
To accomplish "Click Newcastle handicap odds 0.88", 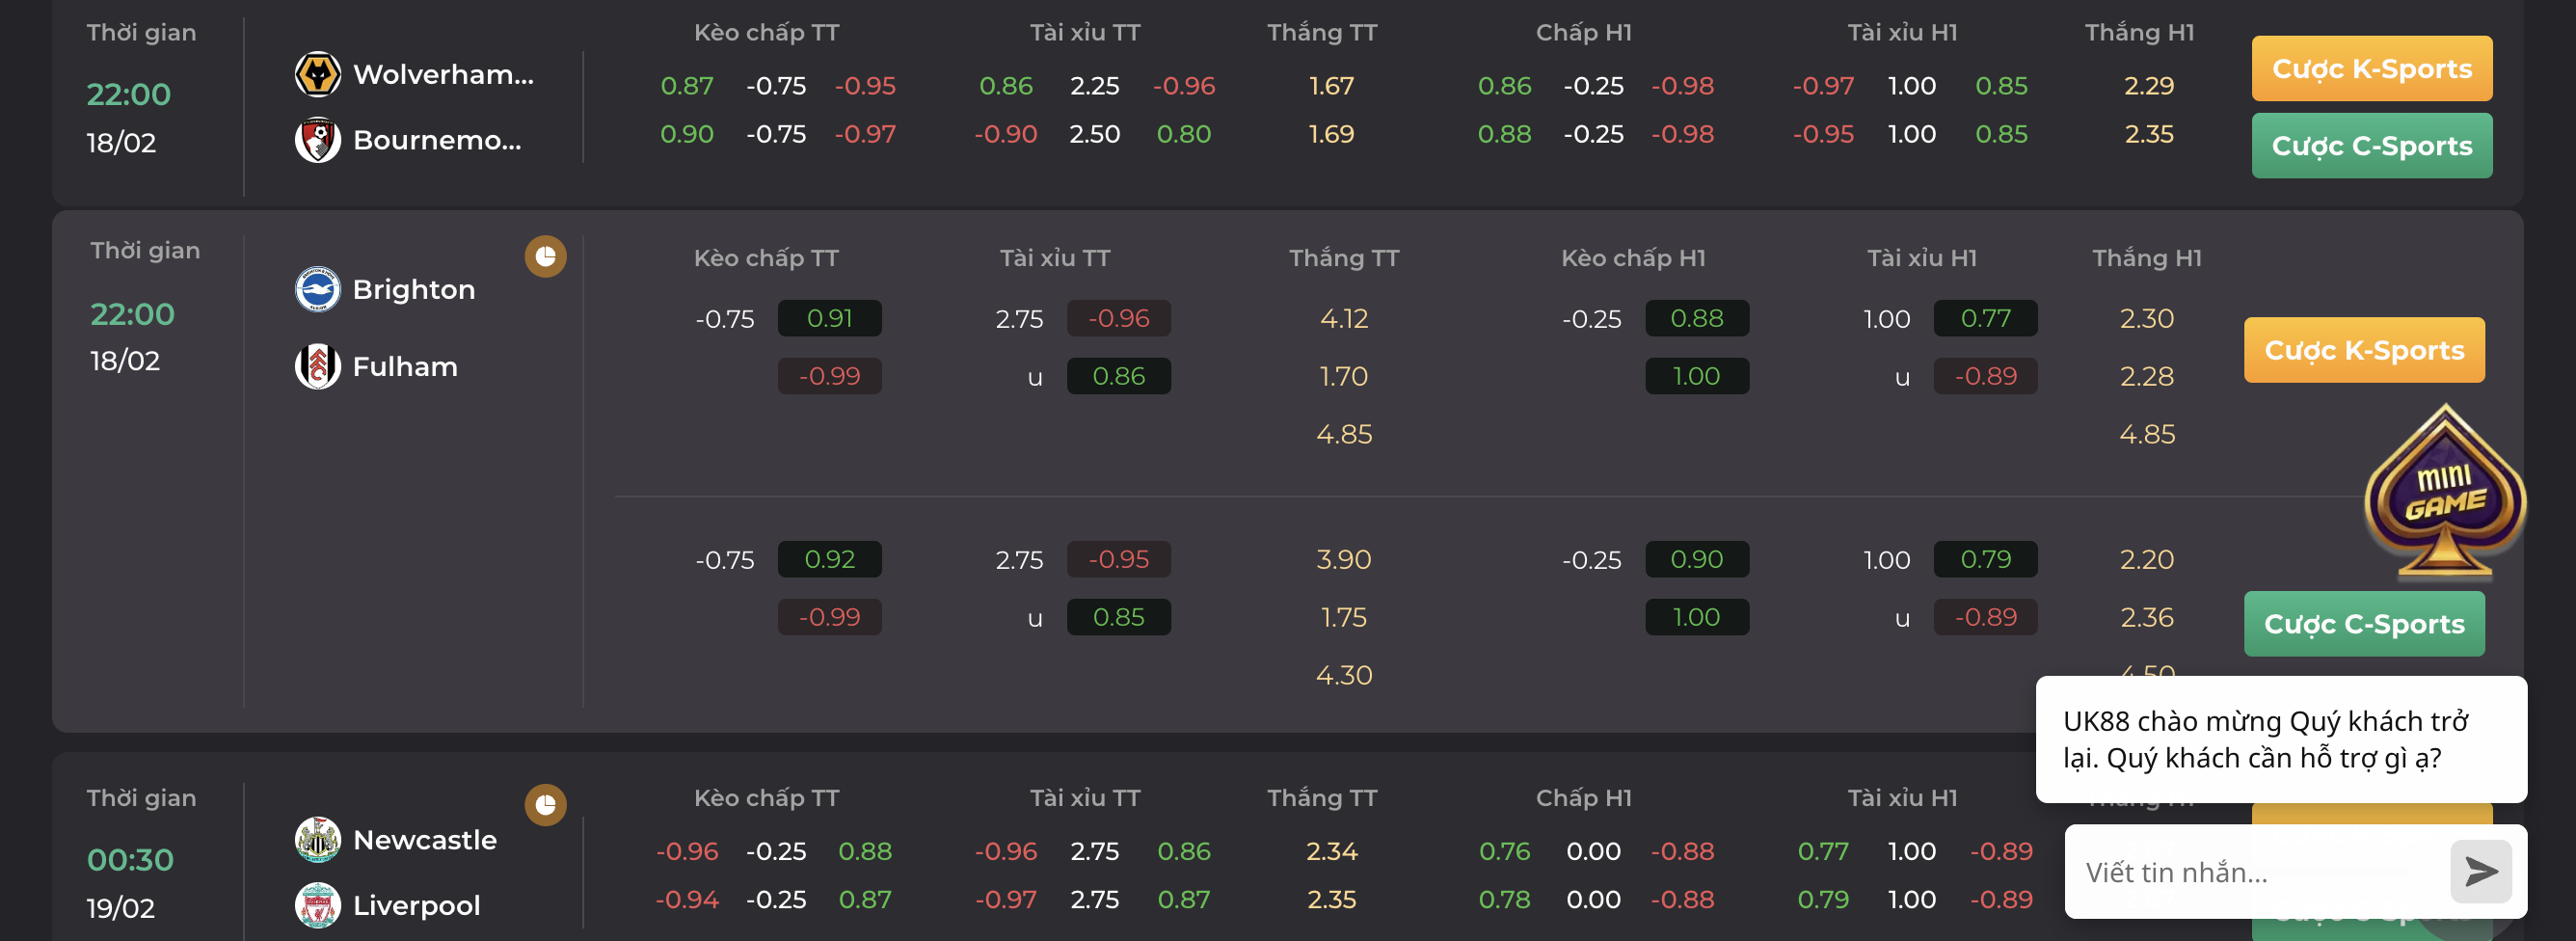I will (x=865, y=851).
